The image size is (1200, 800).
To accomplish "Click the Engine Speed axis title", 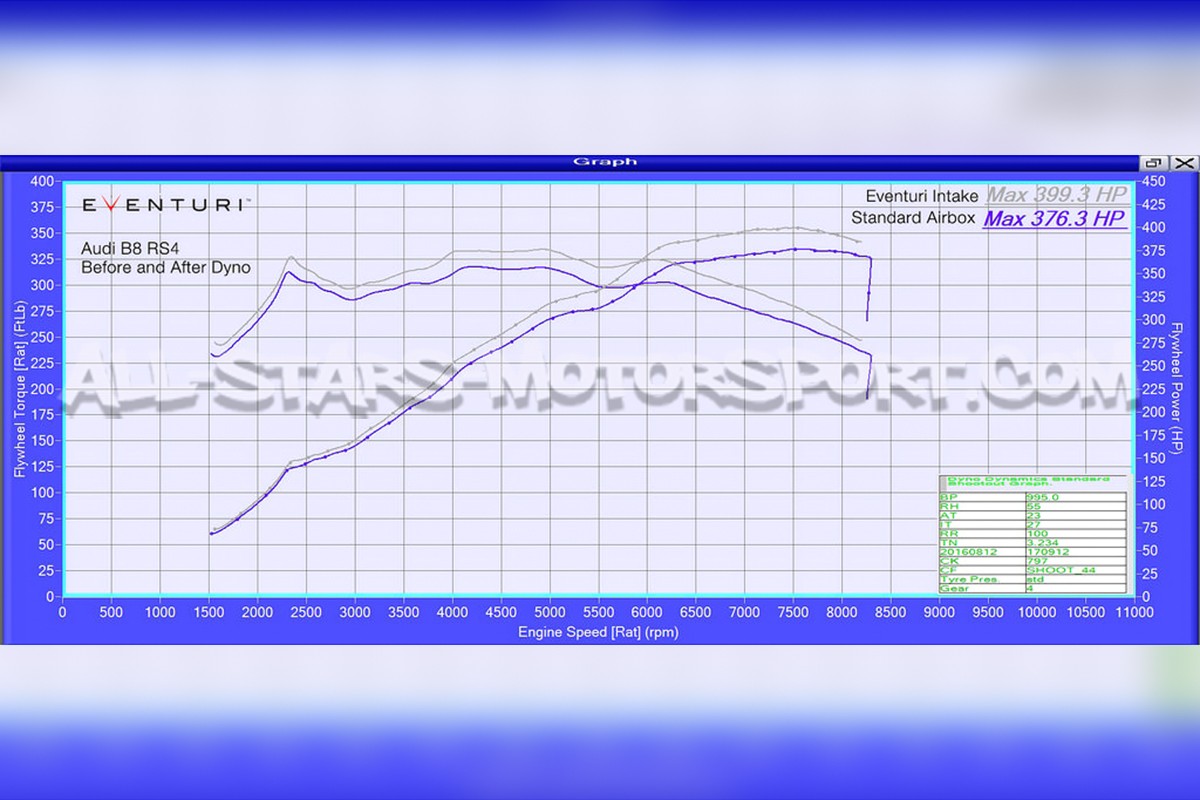I will (598, 633).
